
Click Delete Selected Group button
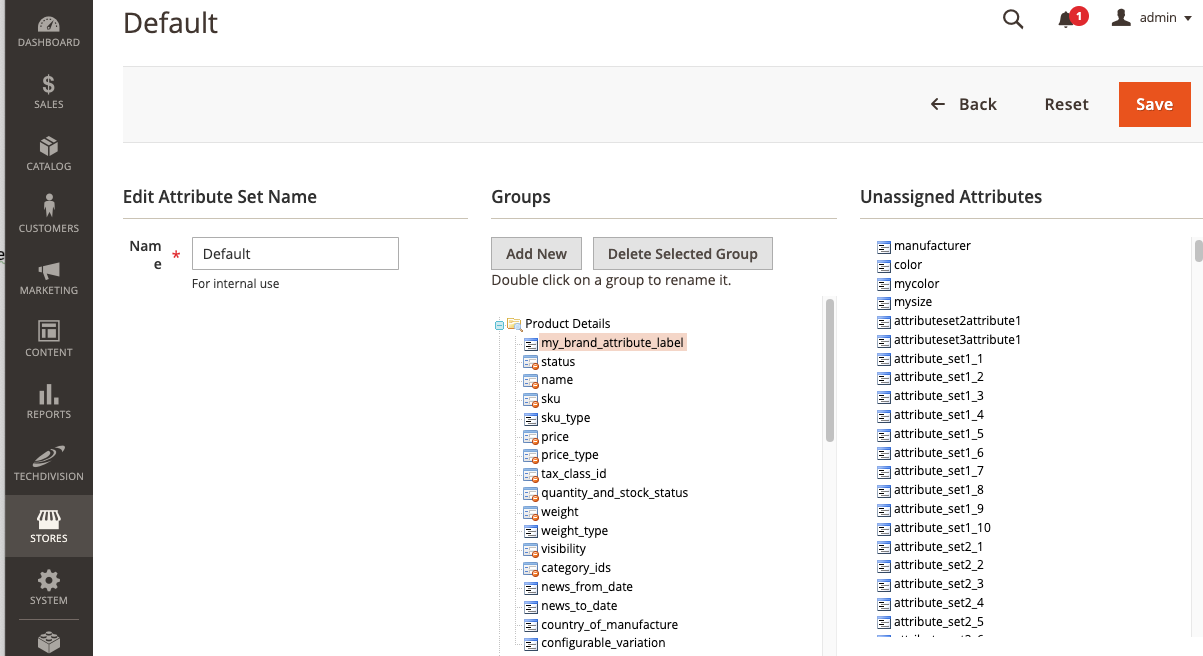(683, 253)
